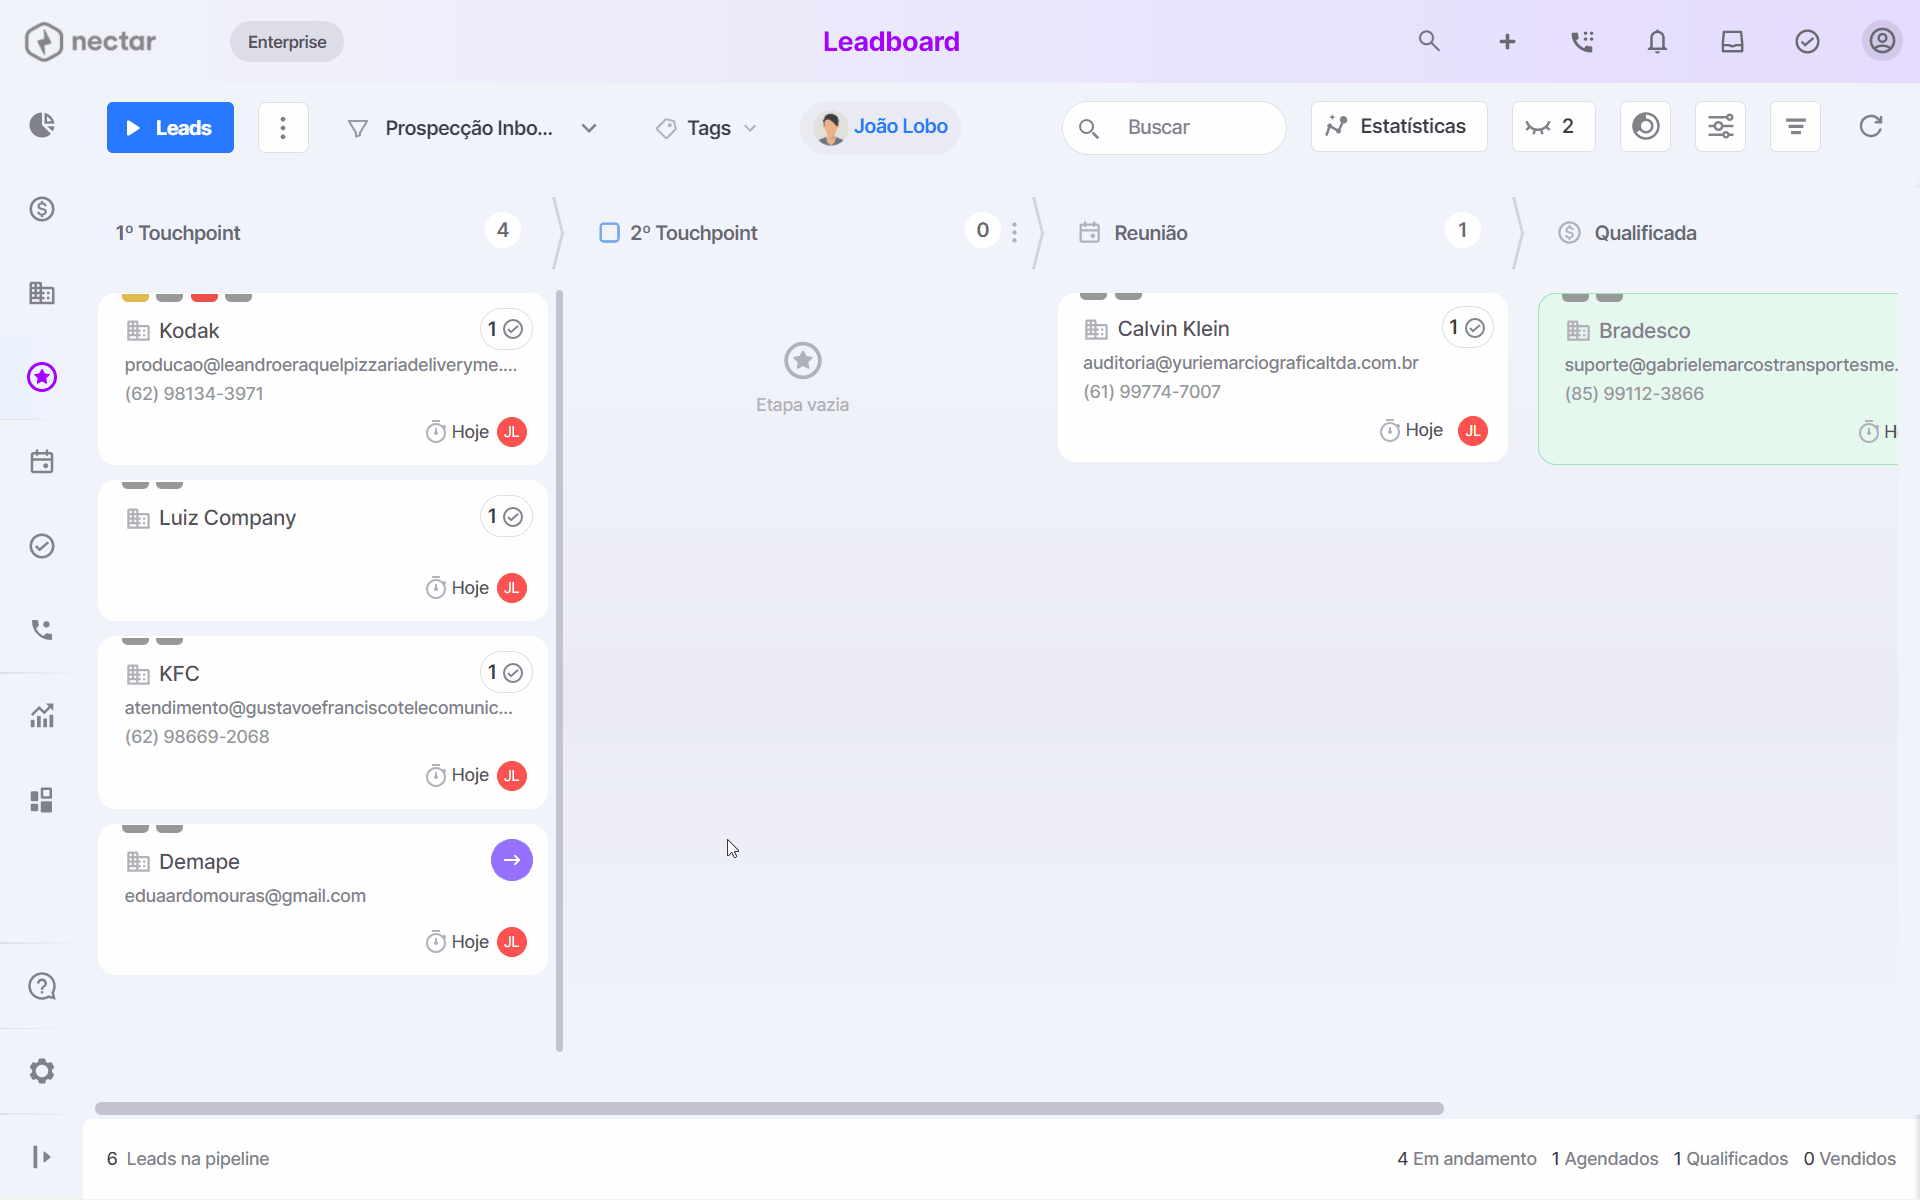The width and height of the screenshot is (1920, 1200).
Task: Click the refresh icon in toolbar
Action: (x=1870, y=127)
